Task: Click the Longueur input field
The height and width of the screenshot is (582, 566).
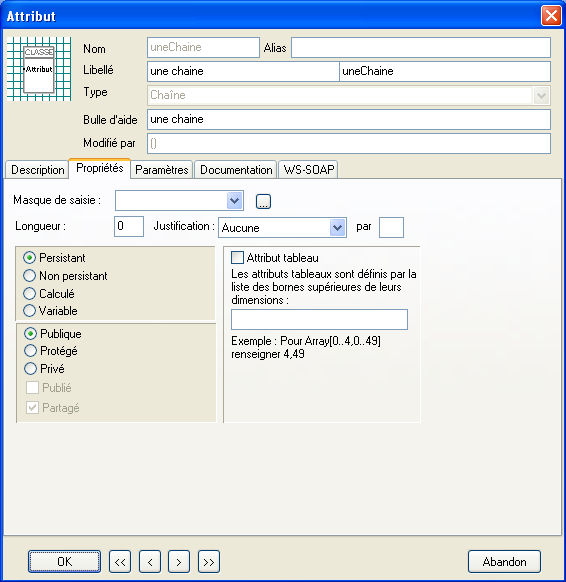Action: point(129,226)
